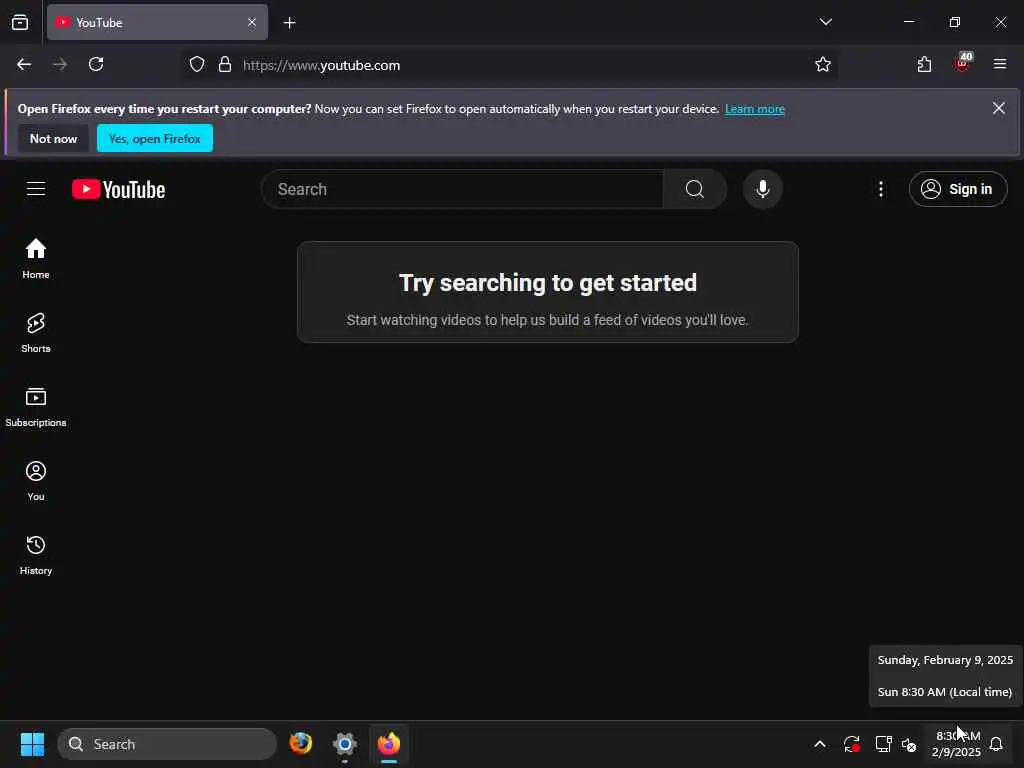Open the notifications bell

click(x=996, y=744)
